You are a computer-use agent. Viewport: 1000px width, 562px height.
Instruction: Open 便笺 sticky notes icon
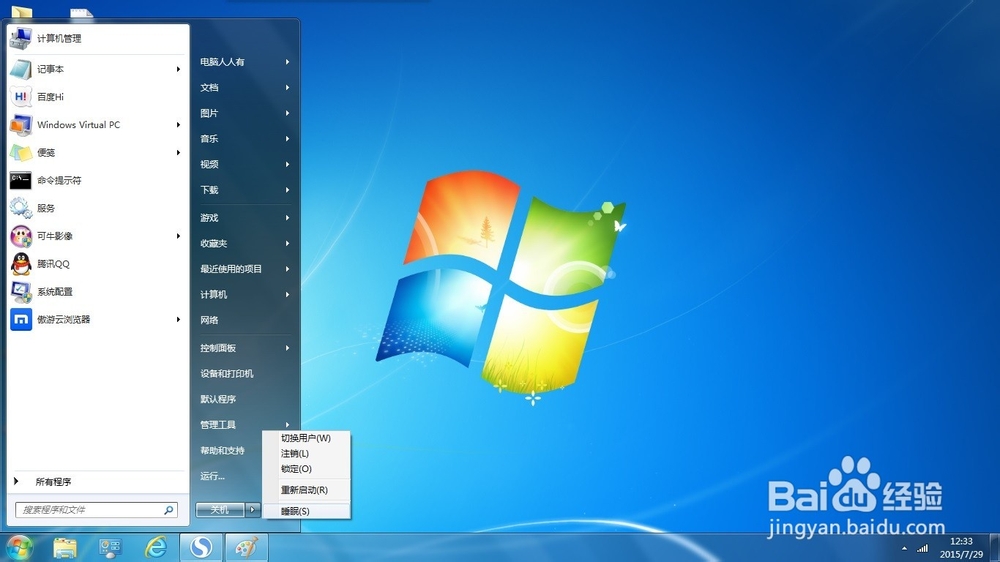pos(20,152)
